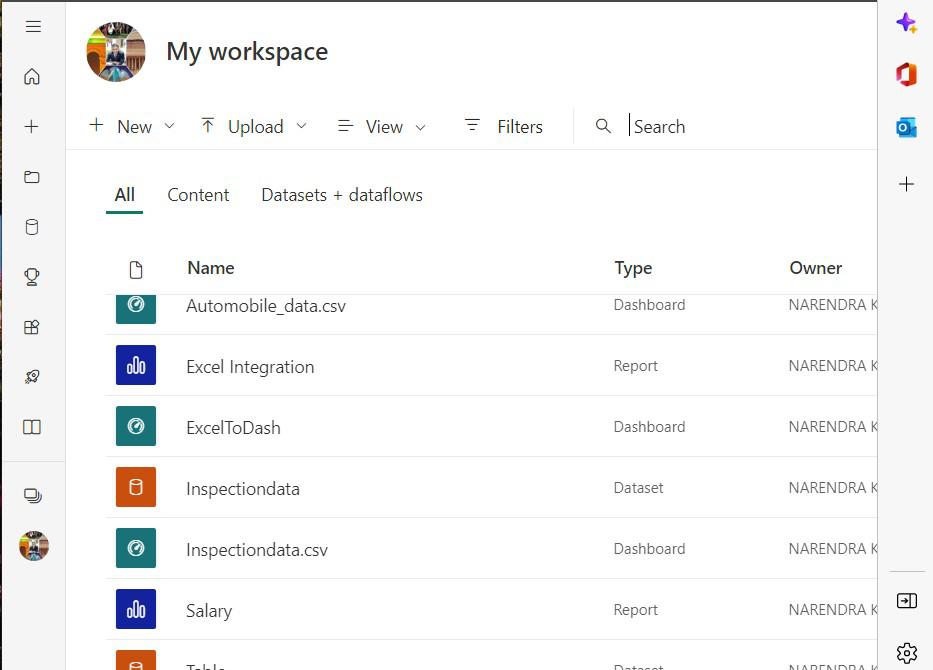The image size is (933, 670).
Task: Open the Data hub cylinder icon
Action: pyautogui.click(x=32, y=227)
